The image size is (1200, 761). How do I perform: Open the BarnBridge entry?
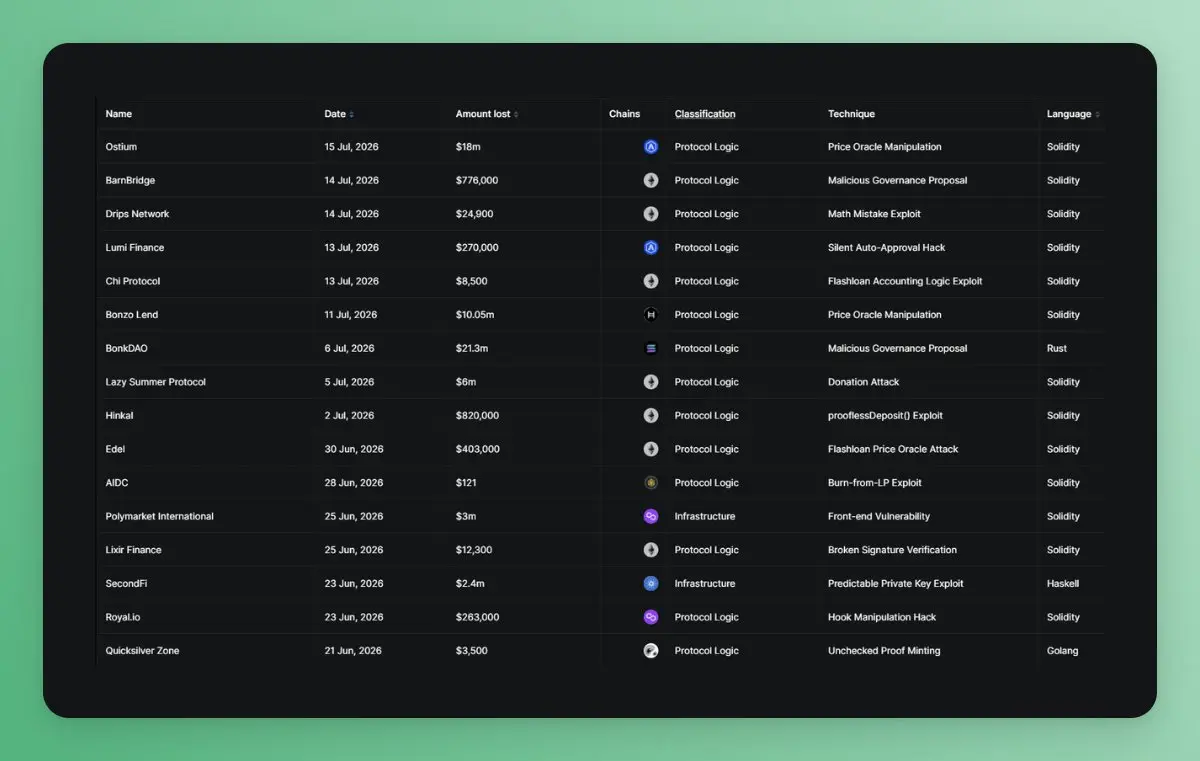pos(130,181)
